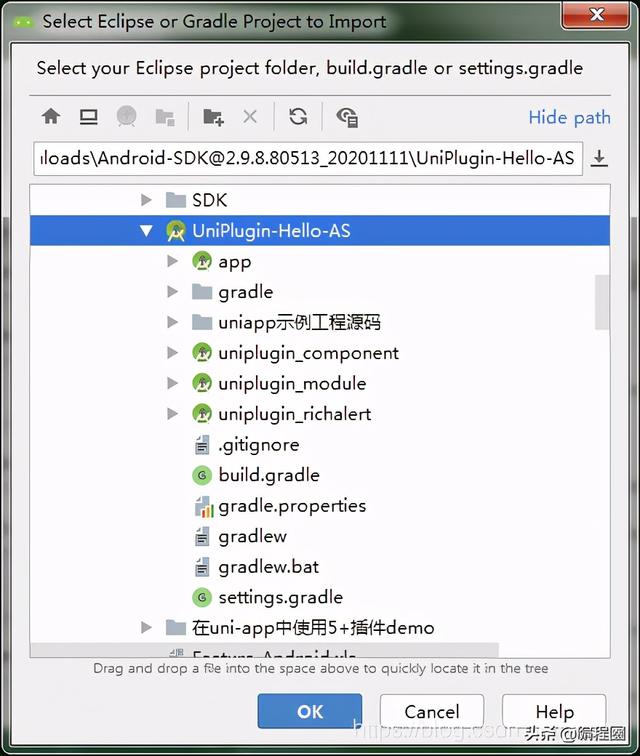This screenshot has height=756, width=640.
Task: Expand the 在uni-app中使用5+插件demo folder
Action: click(x=146, y=627)
